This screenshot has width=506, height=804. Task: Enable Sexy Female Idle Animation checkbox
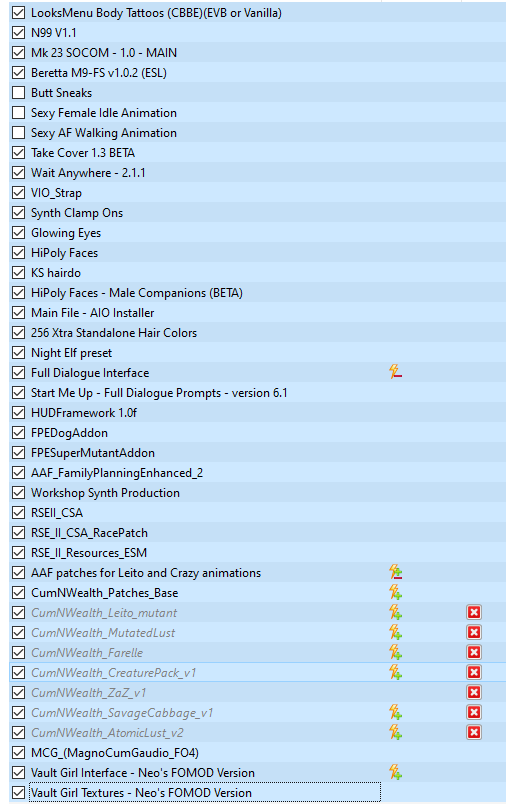[x=18, y=113]
